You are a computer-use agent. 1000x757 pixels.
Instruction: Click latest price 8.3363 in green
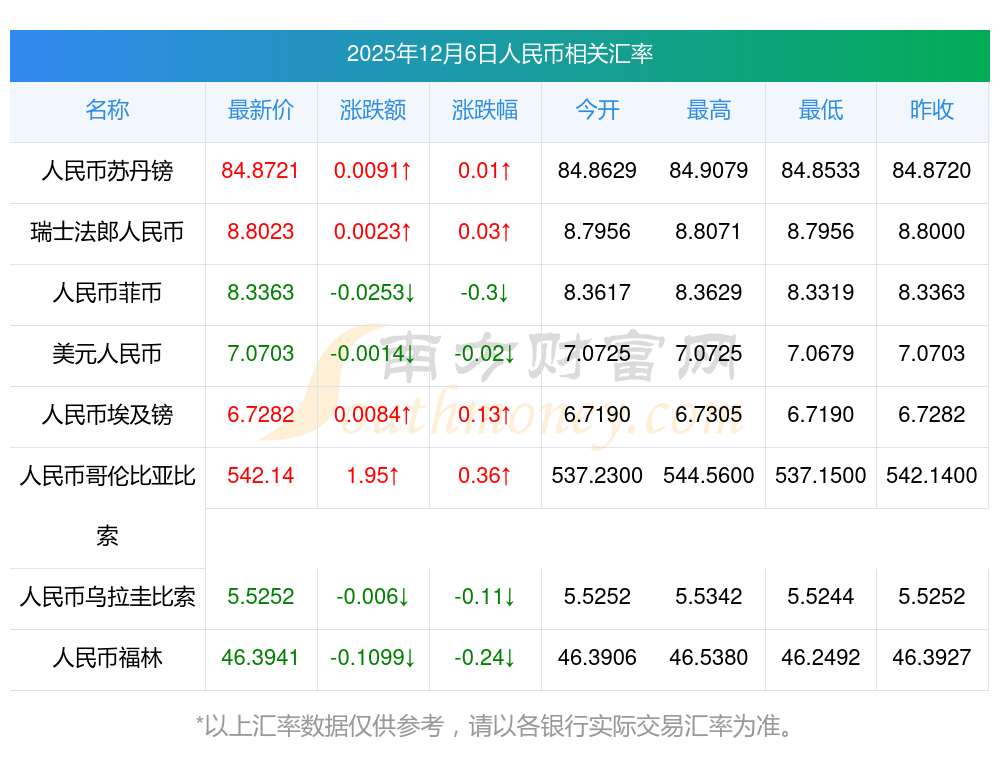260,293
